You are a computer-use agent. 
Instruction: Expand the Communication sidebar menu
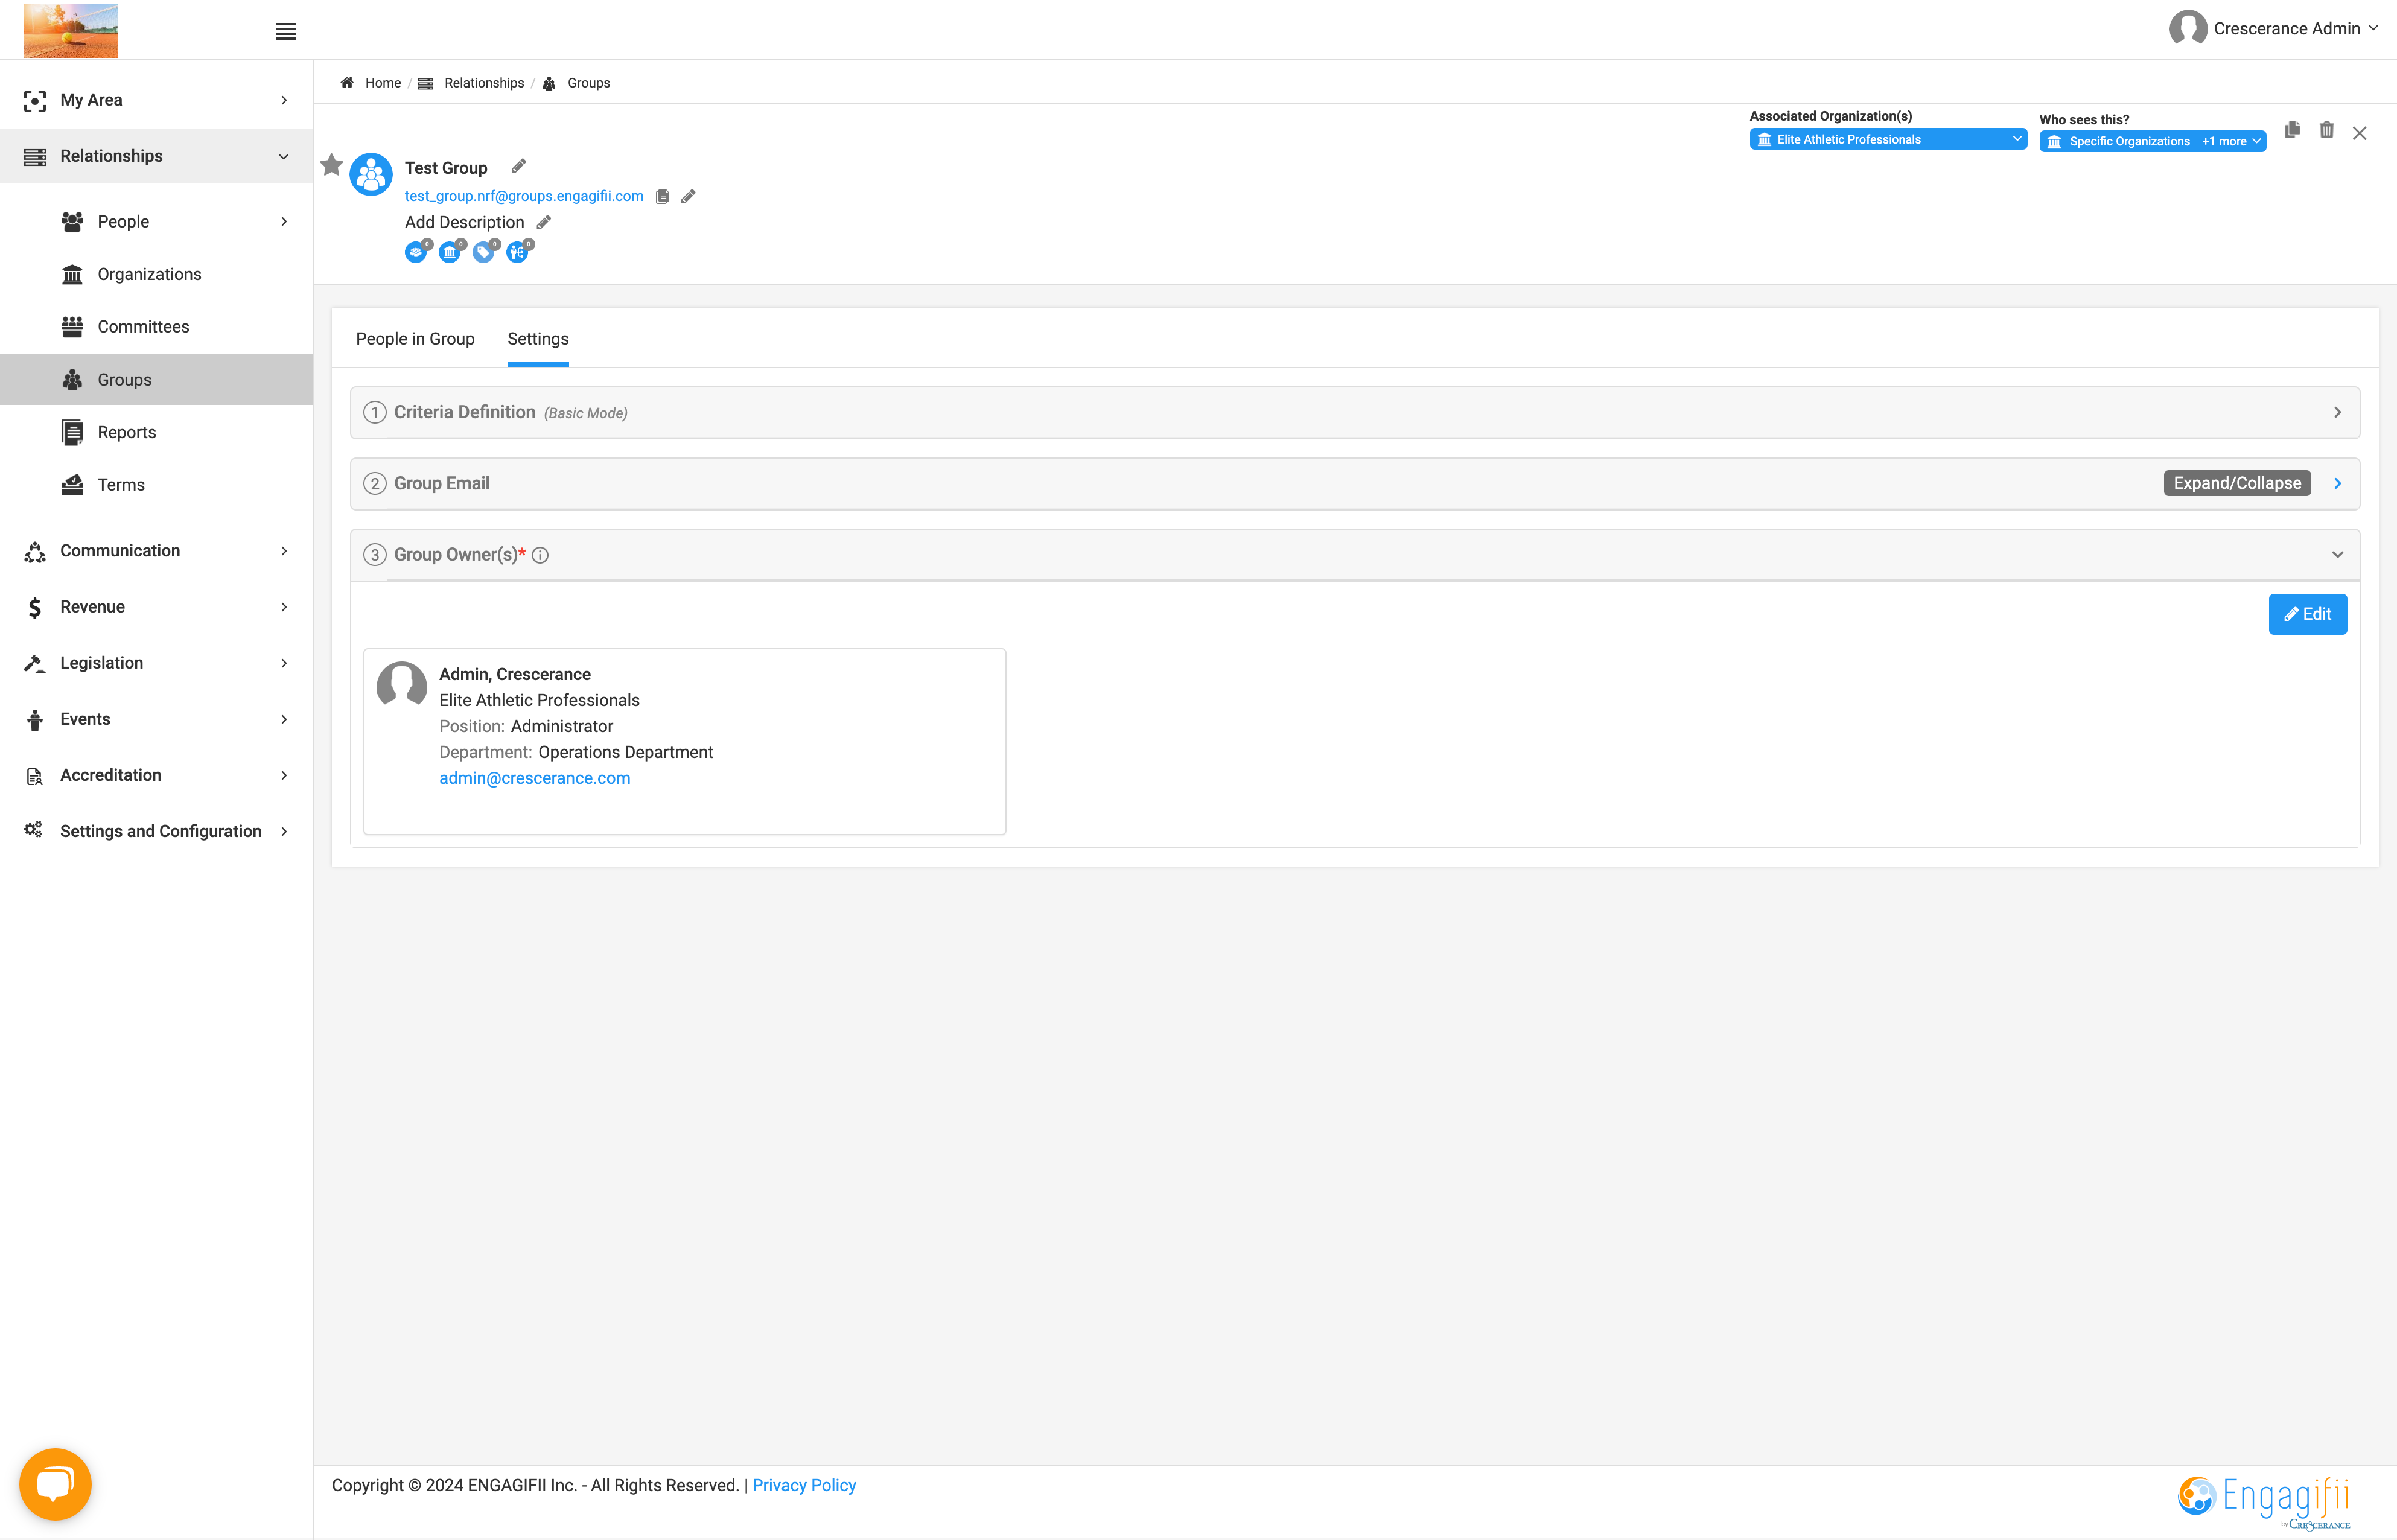[156, 551]
